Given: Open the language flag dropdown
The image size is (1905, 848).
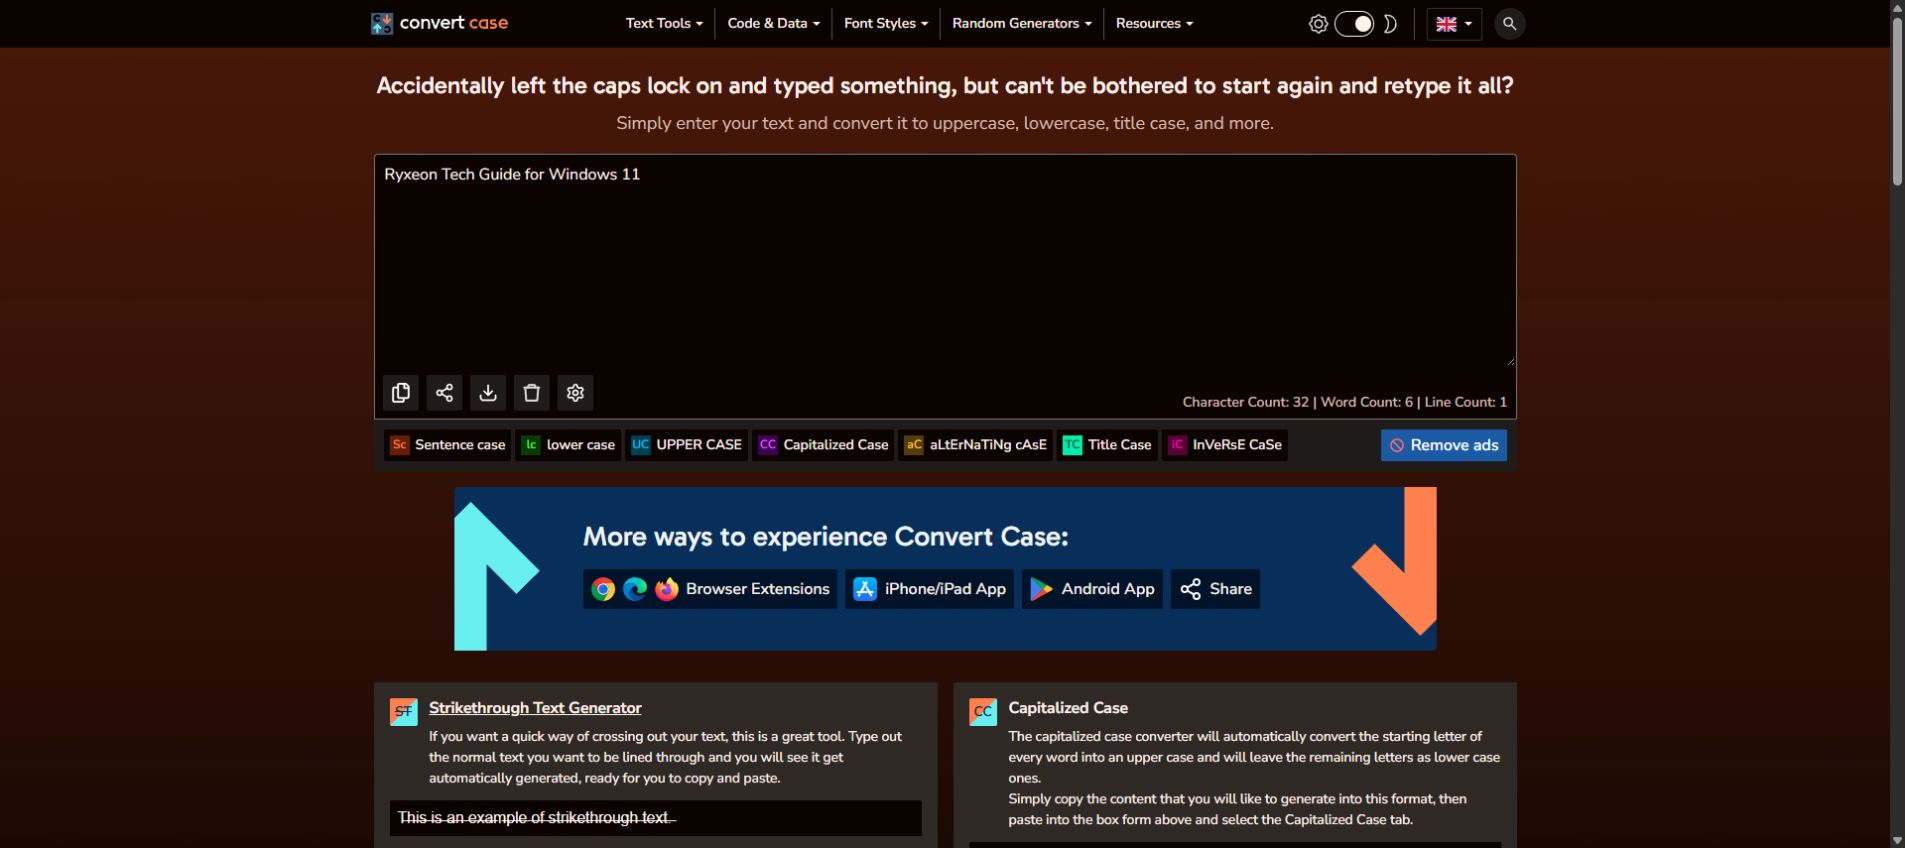Looking at the screenshot, I should coord(1454,24).
